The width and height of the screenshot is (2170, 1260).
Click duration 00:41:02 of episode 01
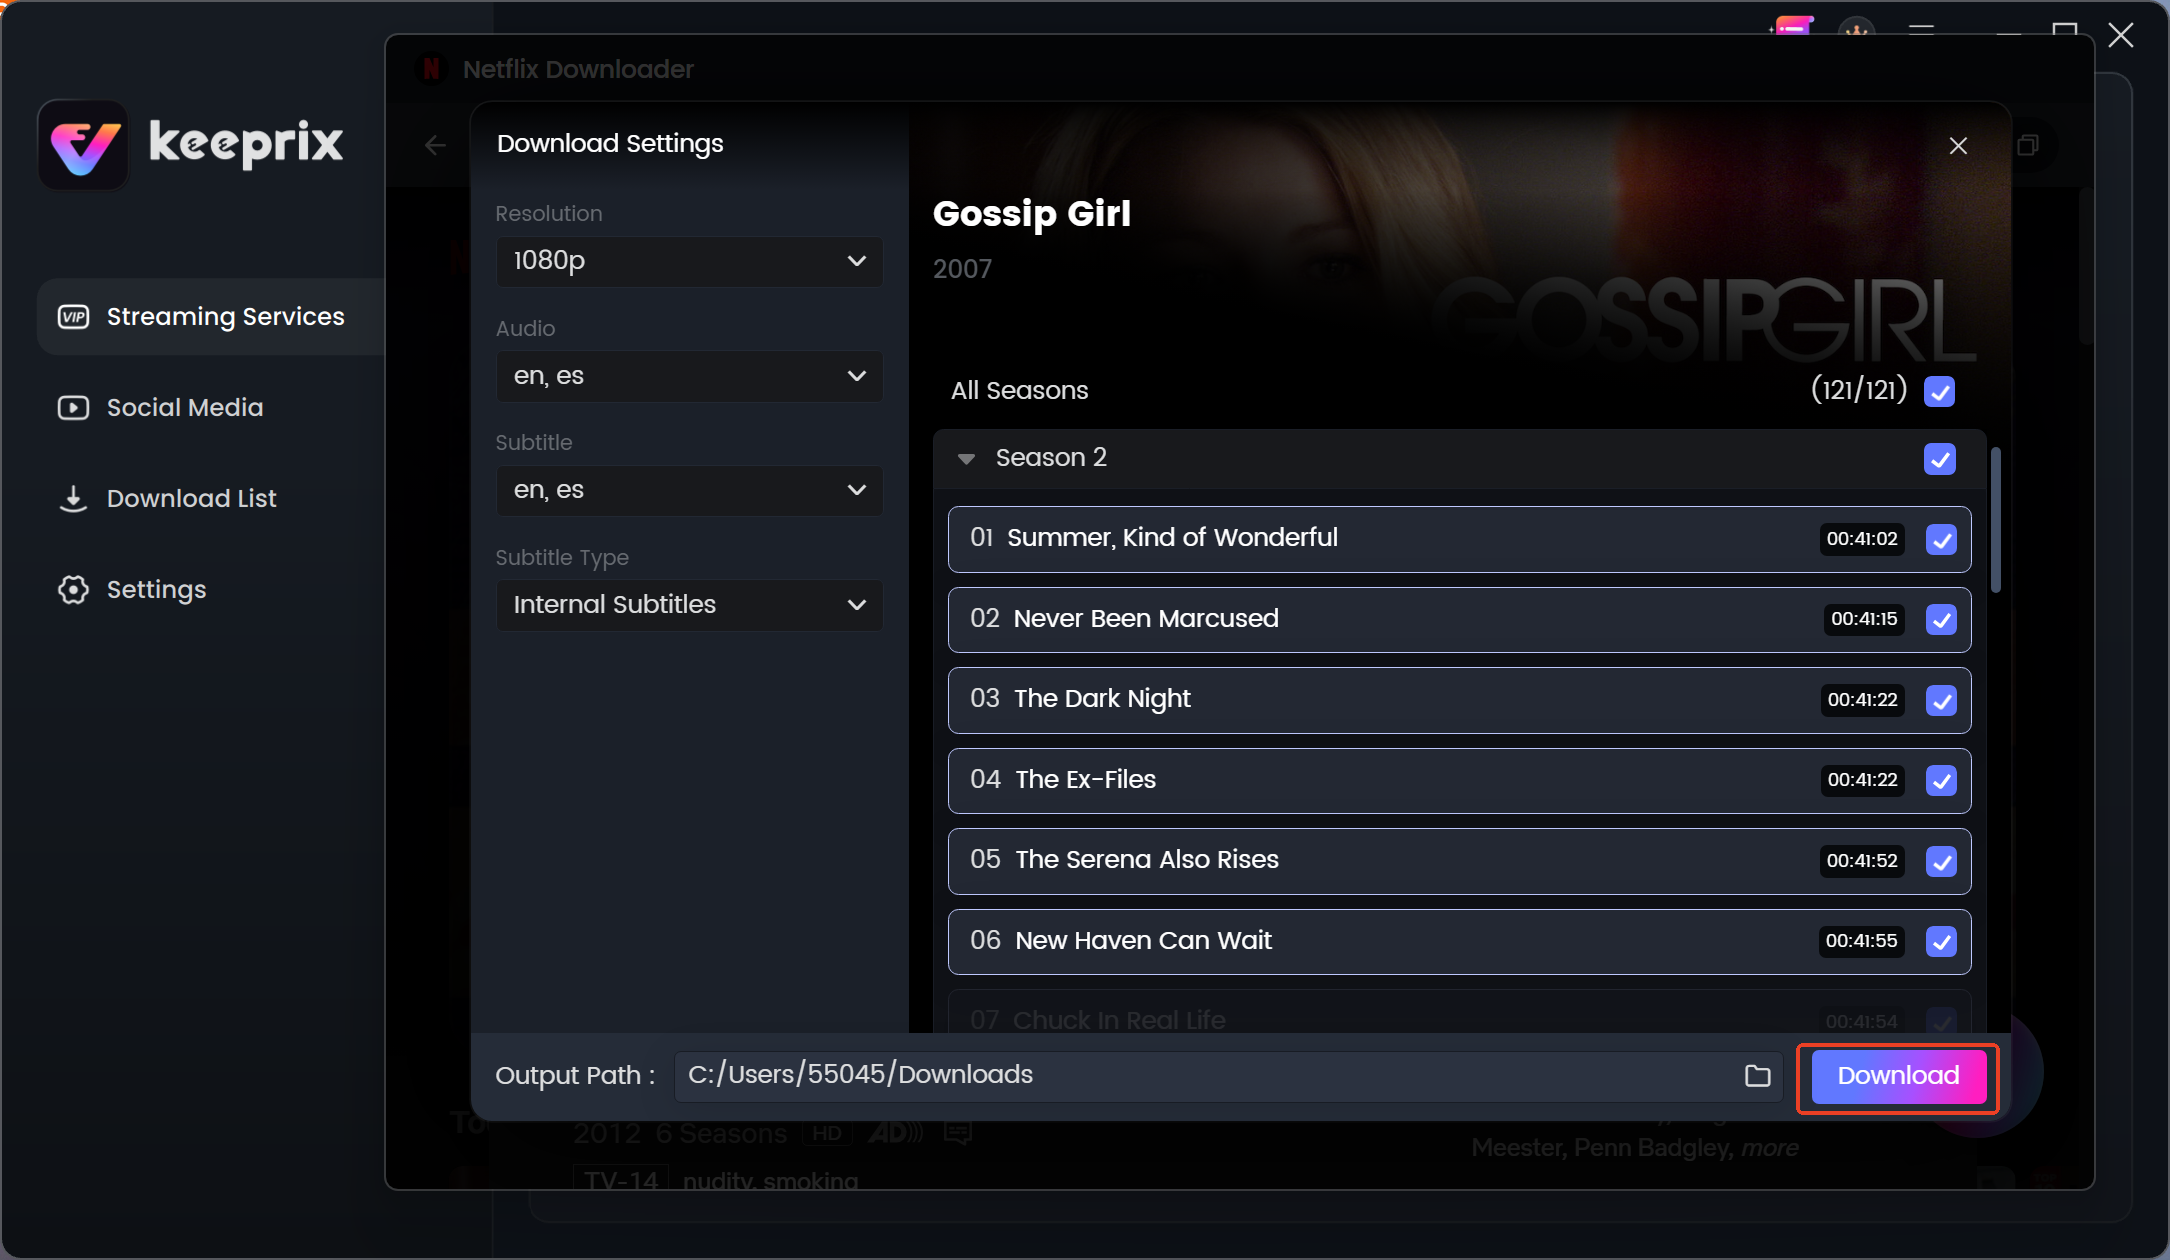(x=1861, y=539)
